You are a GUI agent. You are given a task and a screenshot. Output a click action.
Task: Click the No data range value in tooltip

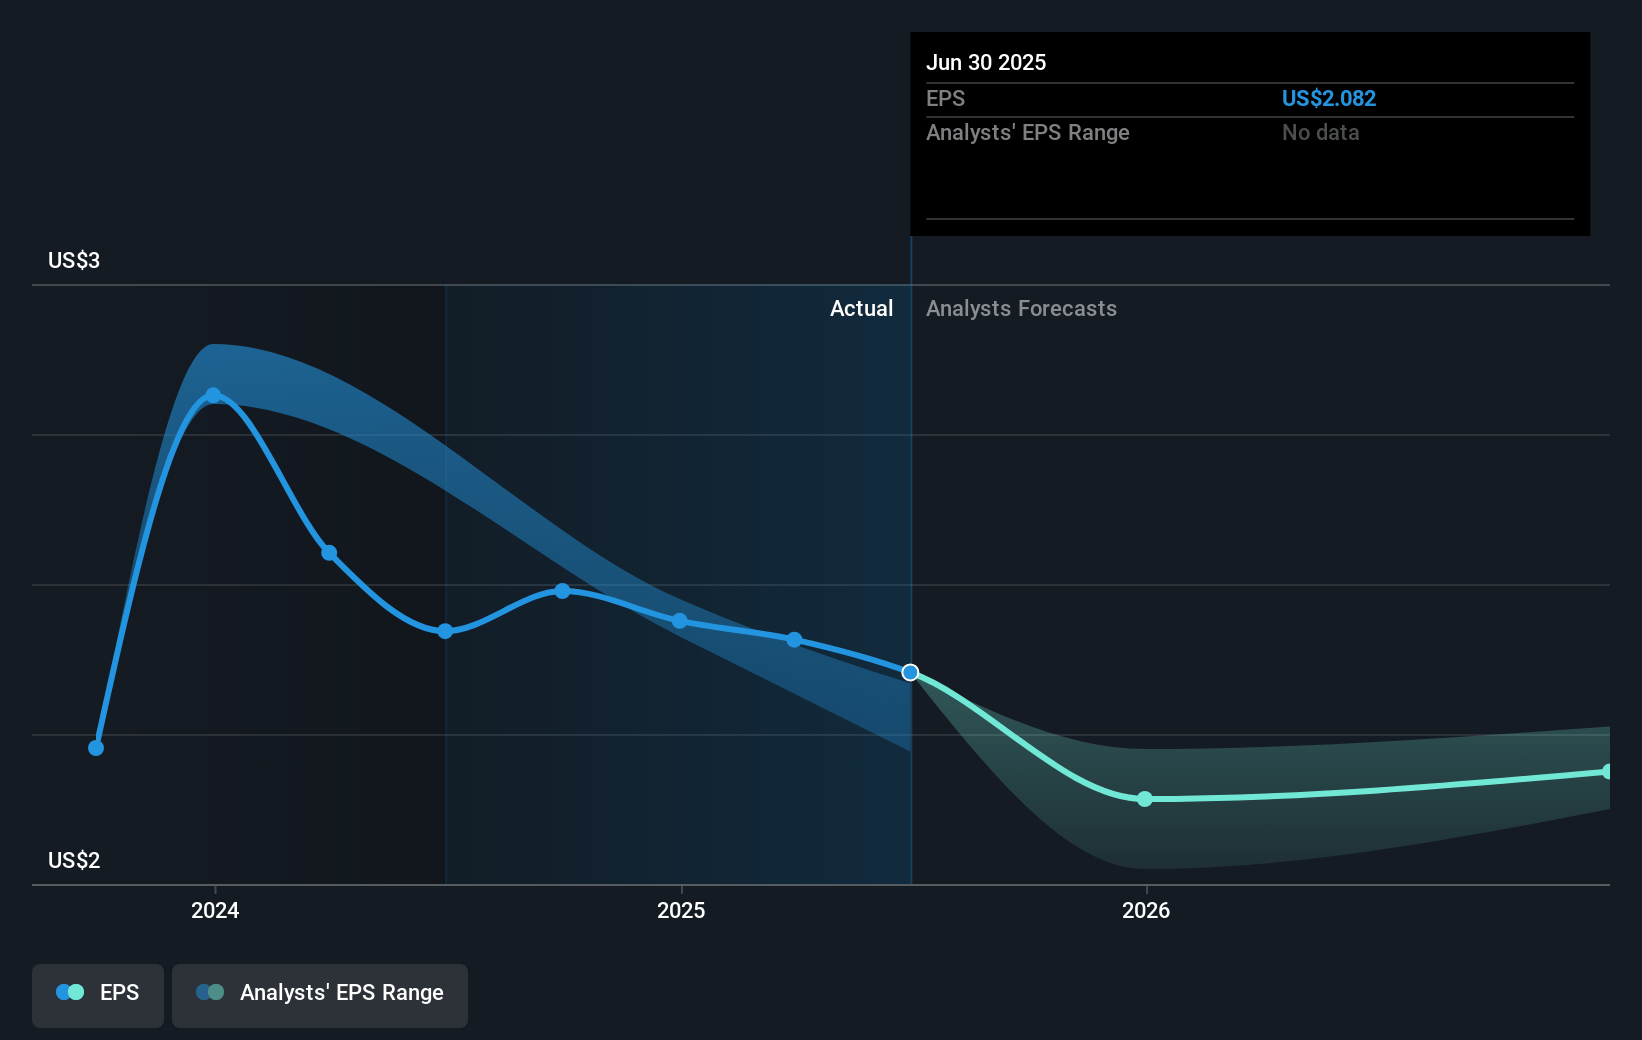click(x=1321, y=132)
